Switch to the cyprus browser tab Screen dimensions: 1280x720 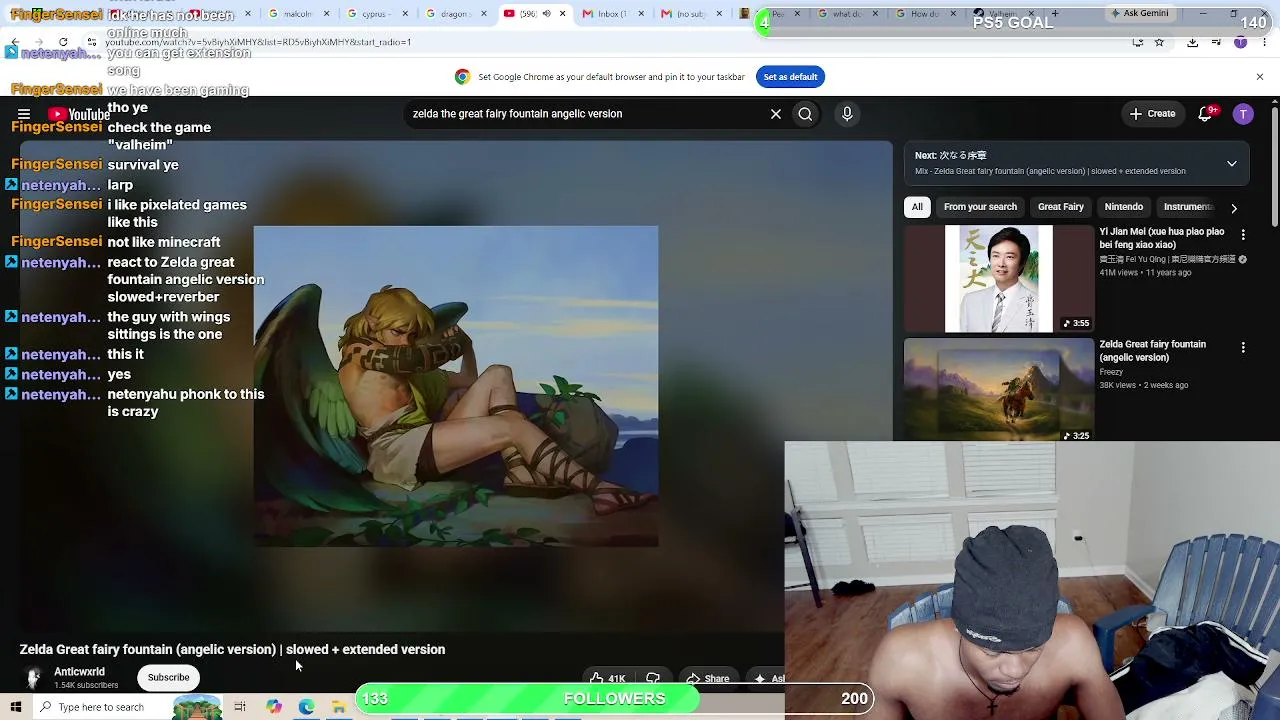pos(375,14)
